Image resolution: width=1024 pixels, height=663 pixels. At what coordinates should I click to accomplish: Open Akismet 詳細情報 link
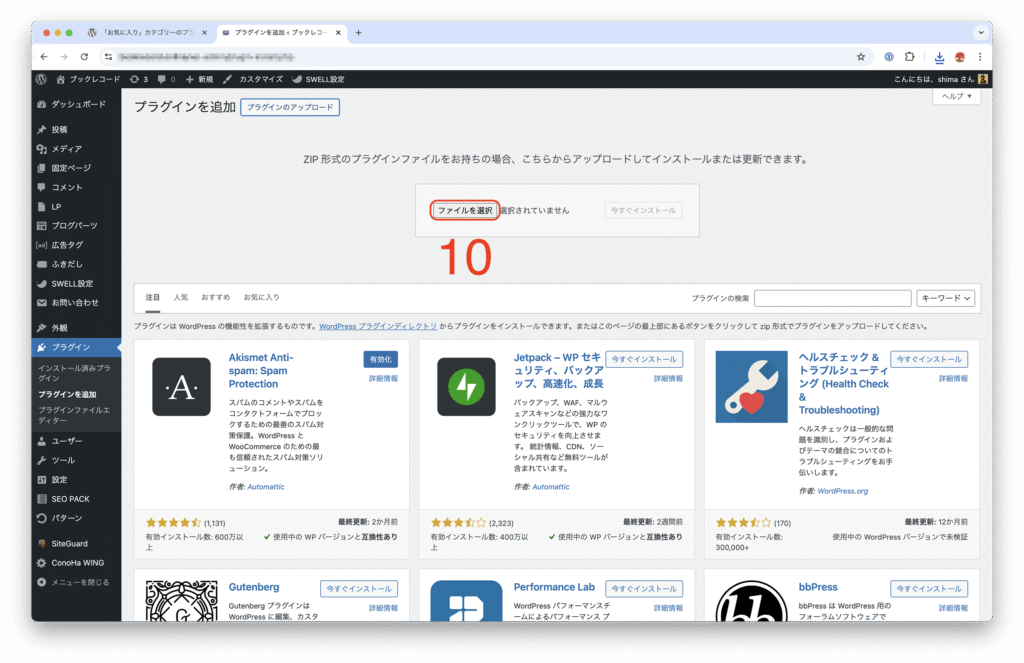click(x=383, y=379)
